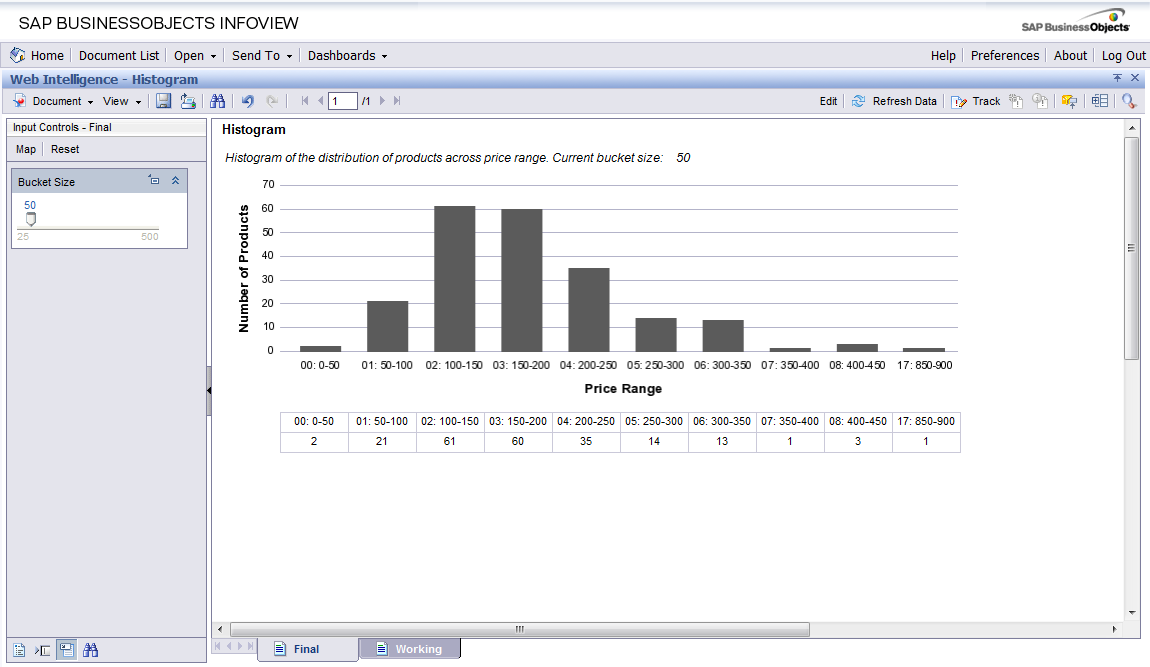1150x667 pixels.
Task: Click the document summary icon in bottom-left panel
Action: (18, 649)
